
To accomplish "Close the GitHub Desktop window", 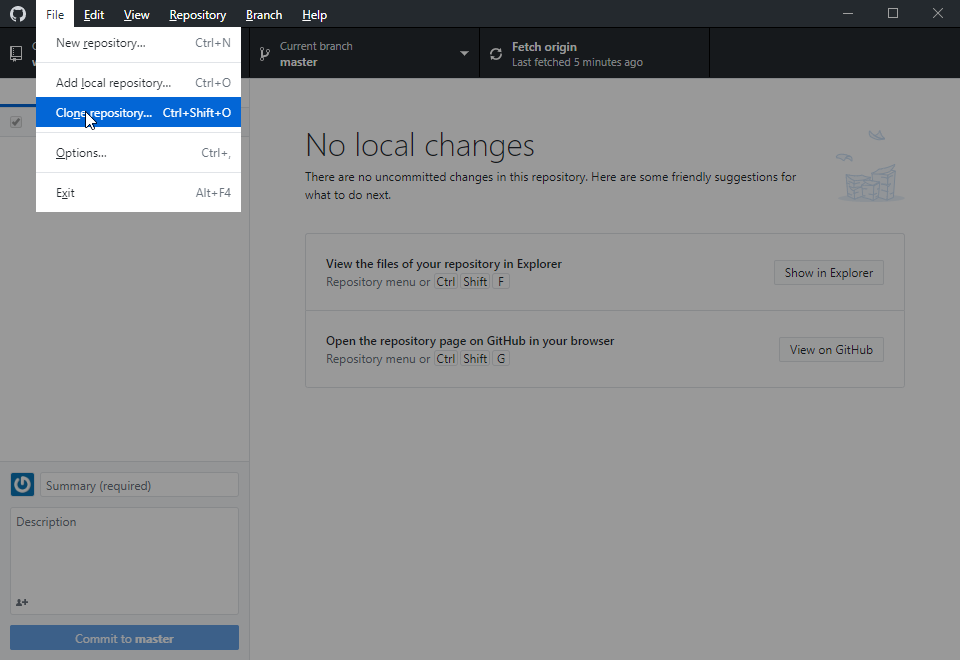I will [x=937, y=13].
